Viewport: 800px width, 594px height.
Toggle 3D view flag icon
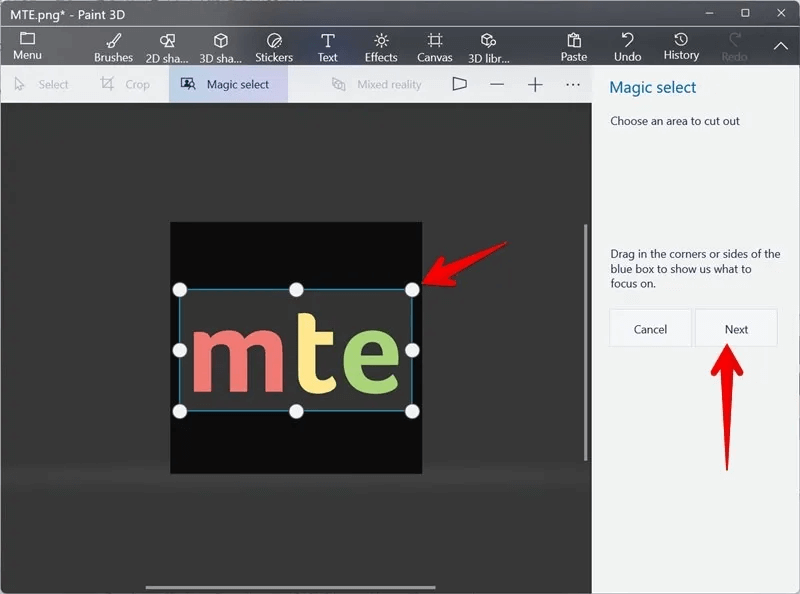click(459, 85)
